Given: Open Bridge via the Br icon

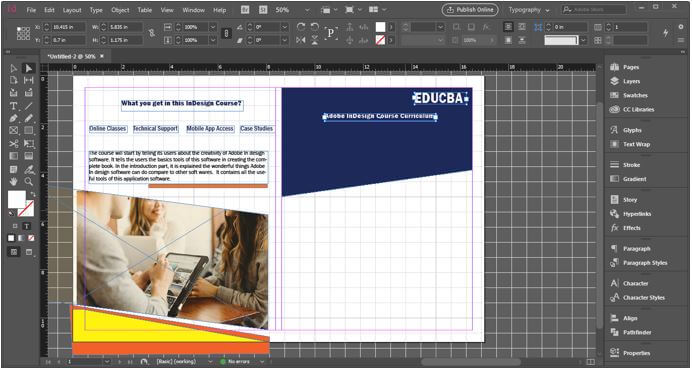Looking at the screenshot, I should click(x=246, y=10).
